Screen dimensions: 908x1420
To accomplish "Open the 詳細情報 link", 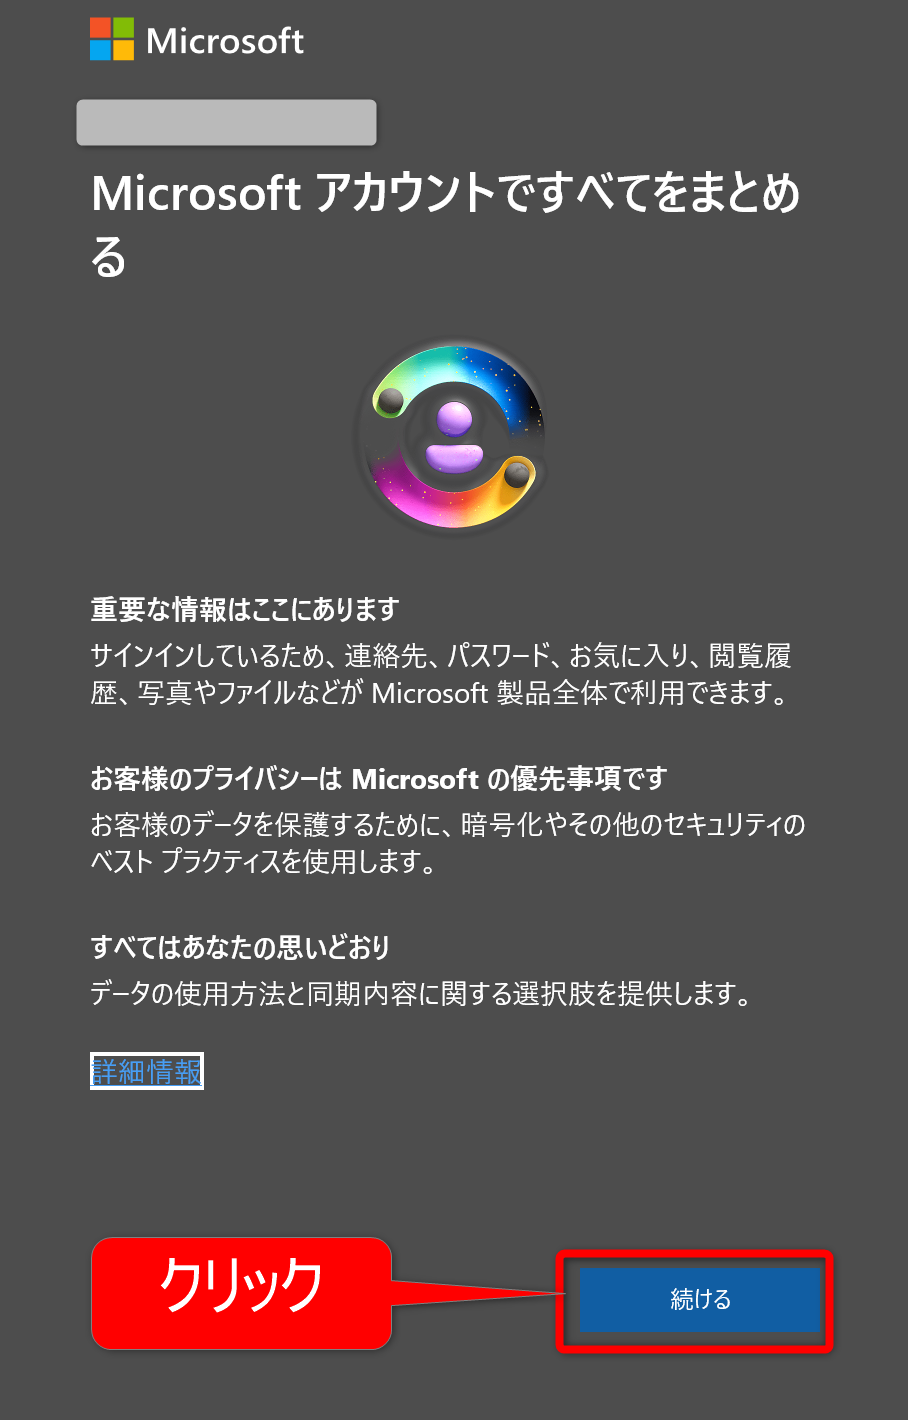I will (x=147, y=1071).
